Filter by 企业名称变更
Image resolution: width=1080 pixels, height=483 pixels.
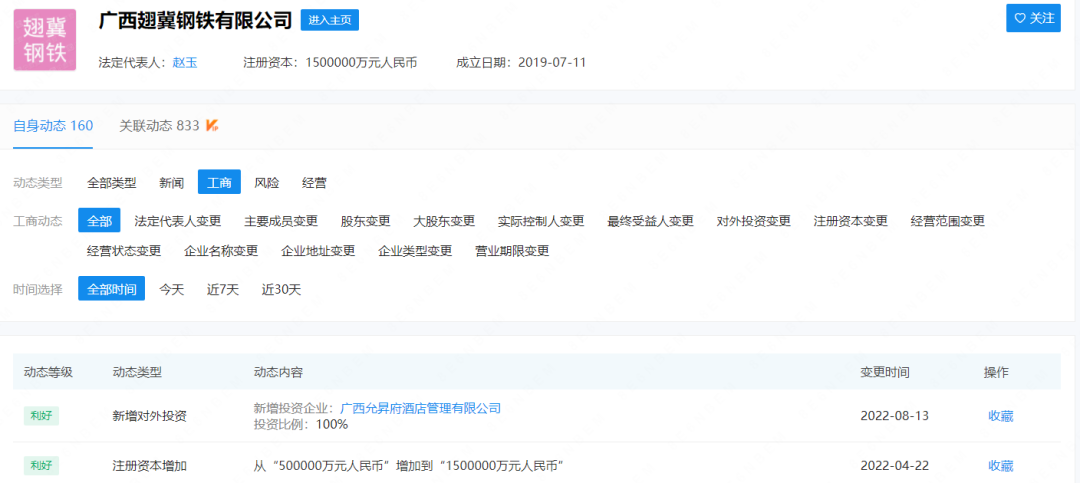coord(221,251)
